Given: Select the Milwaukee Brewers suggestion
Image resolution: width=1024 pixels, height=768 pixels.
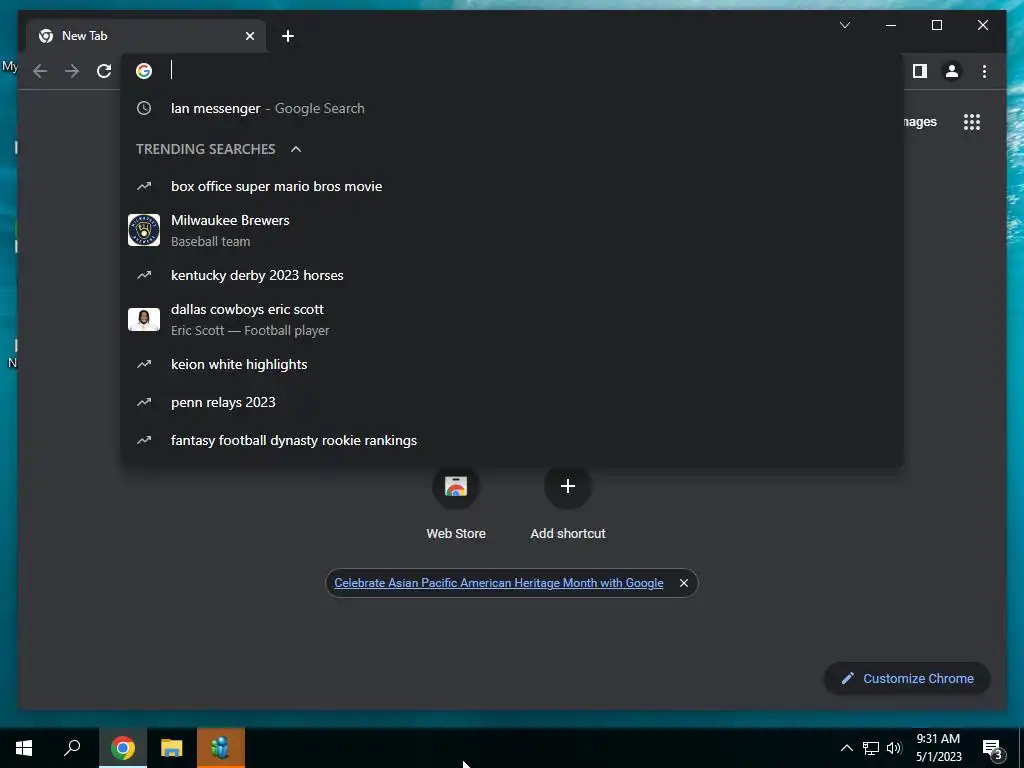Looking at the screenshot, I should tap(512, 231).
